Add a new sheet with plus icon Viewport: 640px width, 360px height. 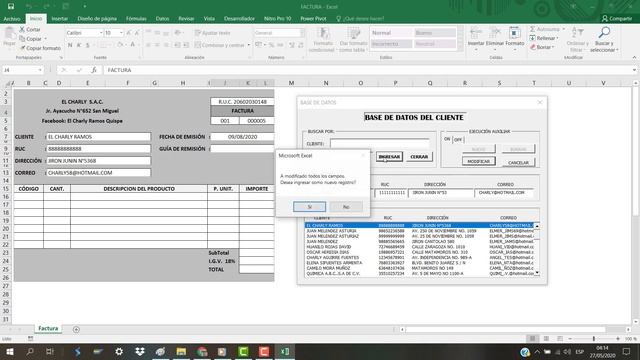(76, 329)
